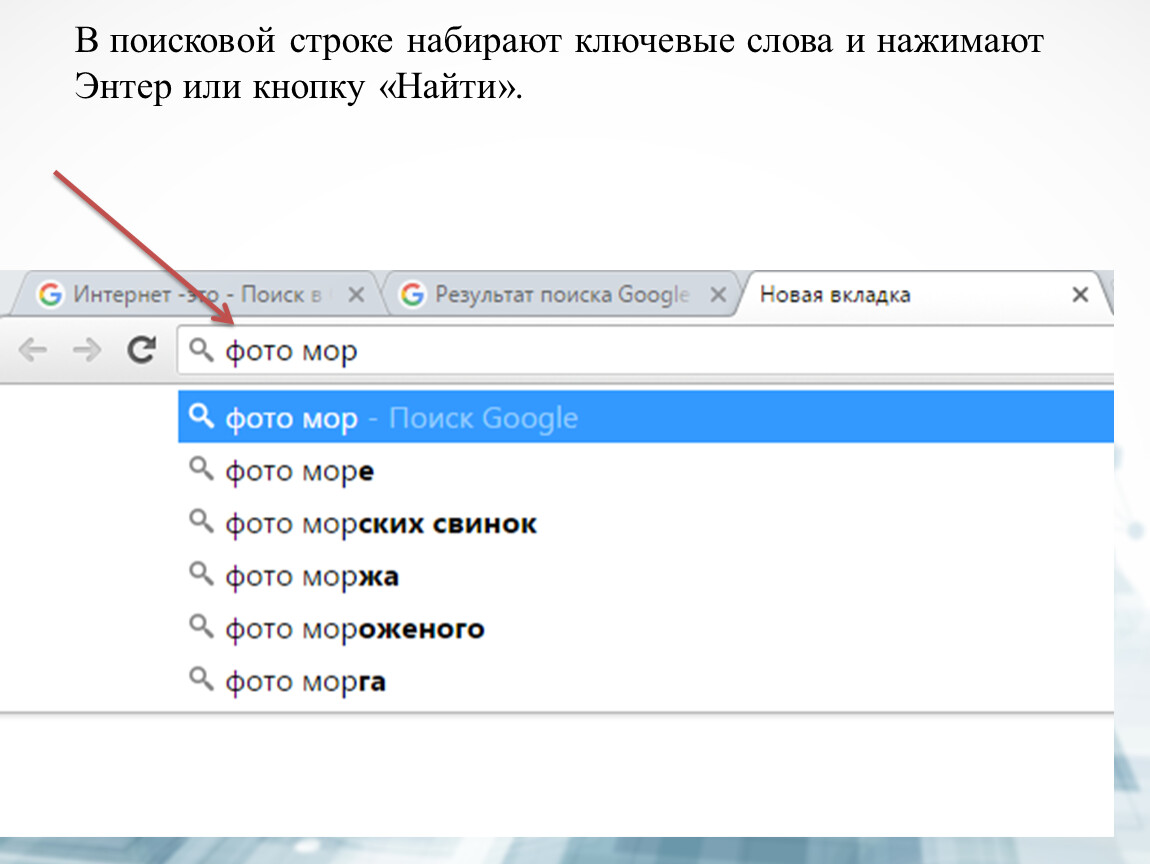Close the Результат поиска Google tab
The width and height of the screenshot is (1150, 864).
tap(719, 295)
